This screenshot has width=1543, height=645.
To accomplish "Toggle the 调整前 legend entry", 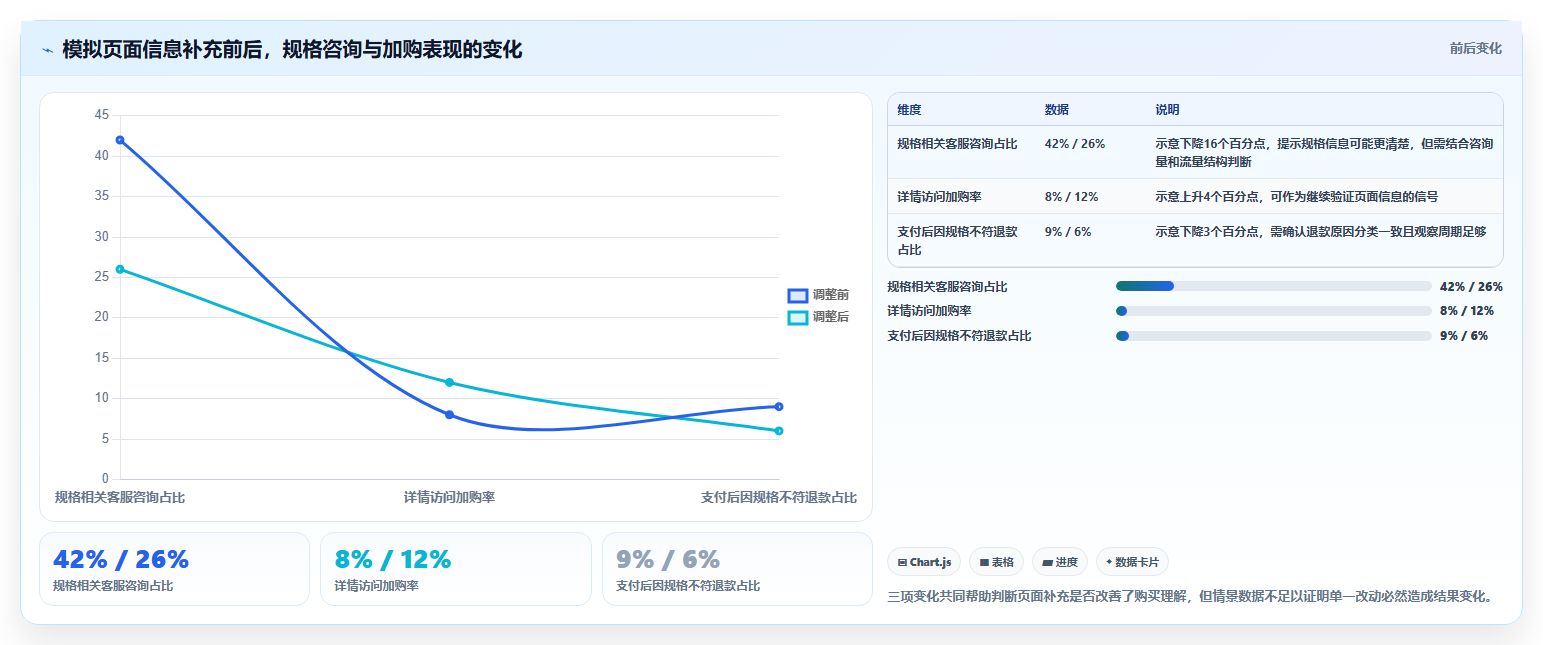I will (x=818, y=295).
